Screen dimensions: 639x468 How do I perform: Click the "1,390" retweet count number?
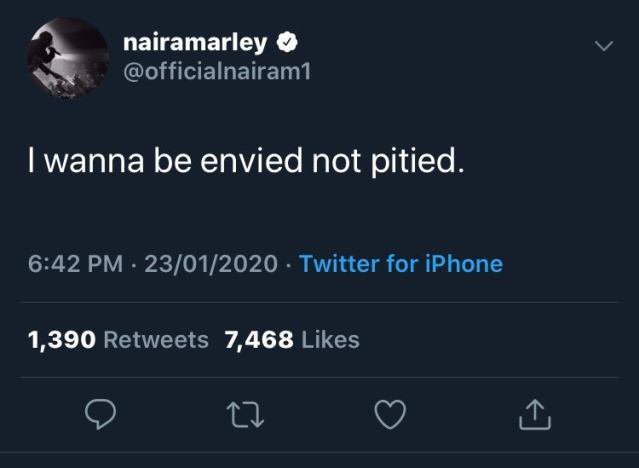point(62,340)
